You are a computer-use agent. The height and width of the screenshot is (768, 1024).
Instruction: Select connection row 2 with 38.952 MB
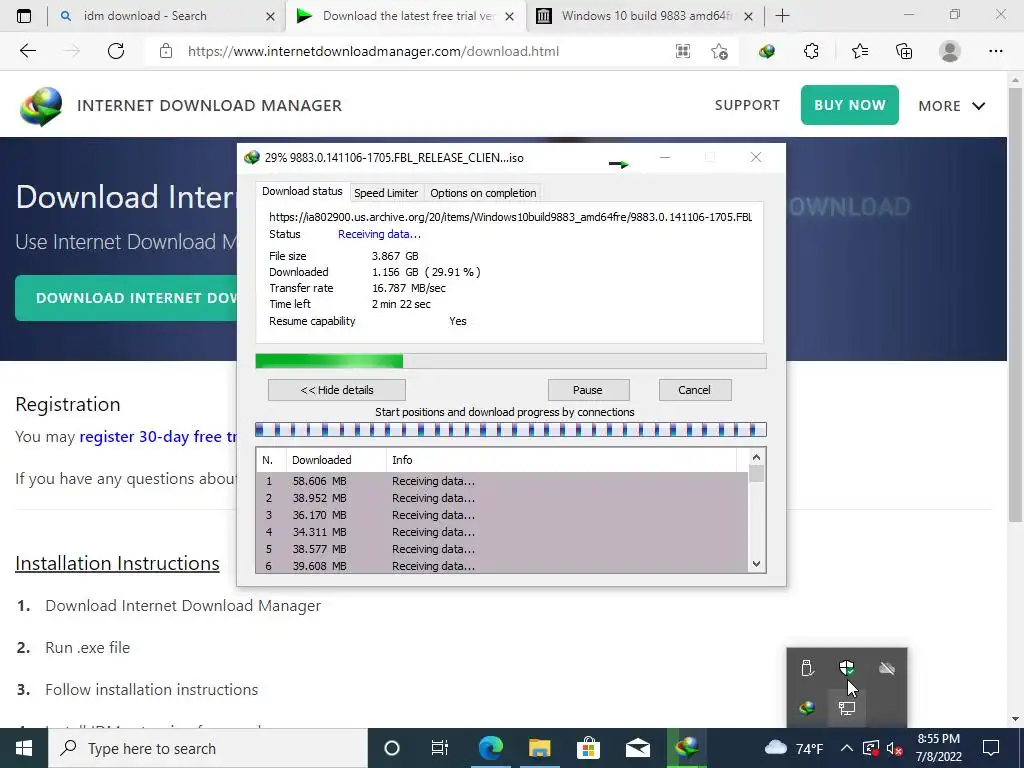(502, 498)
